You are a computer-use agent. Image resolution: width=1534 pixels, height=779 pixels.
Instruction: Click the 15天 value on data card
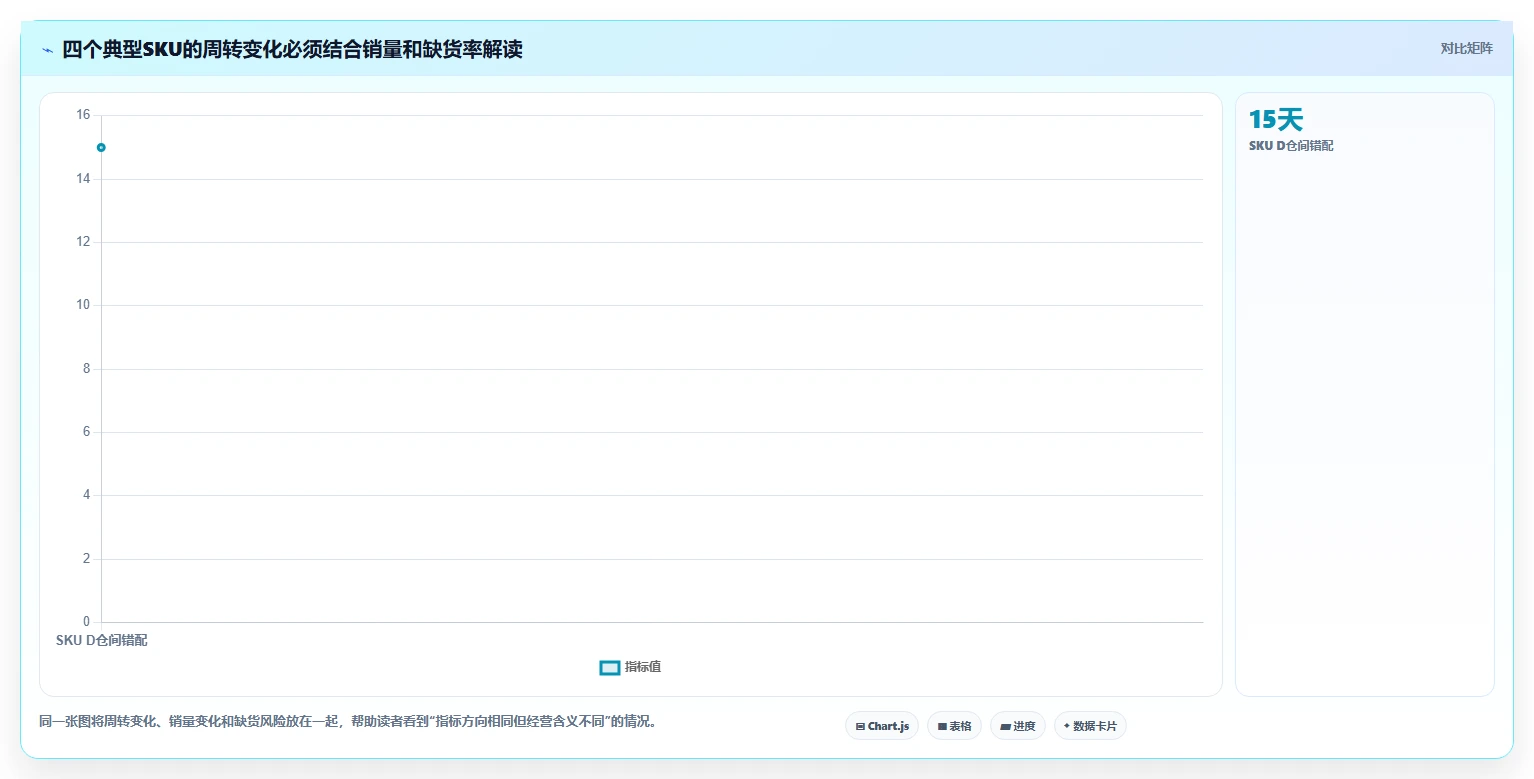pos(1276,120)
